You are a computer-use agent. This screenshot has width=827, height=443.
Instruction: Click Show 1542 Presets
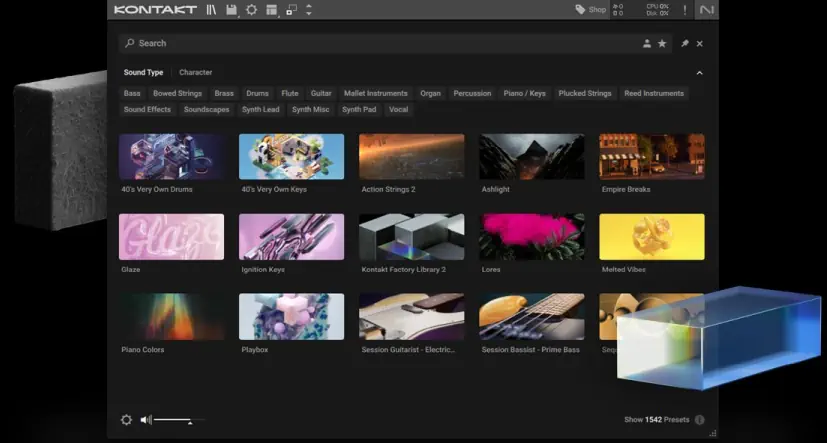[x=657, y=420]
